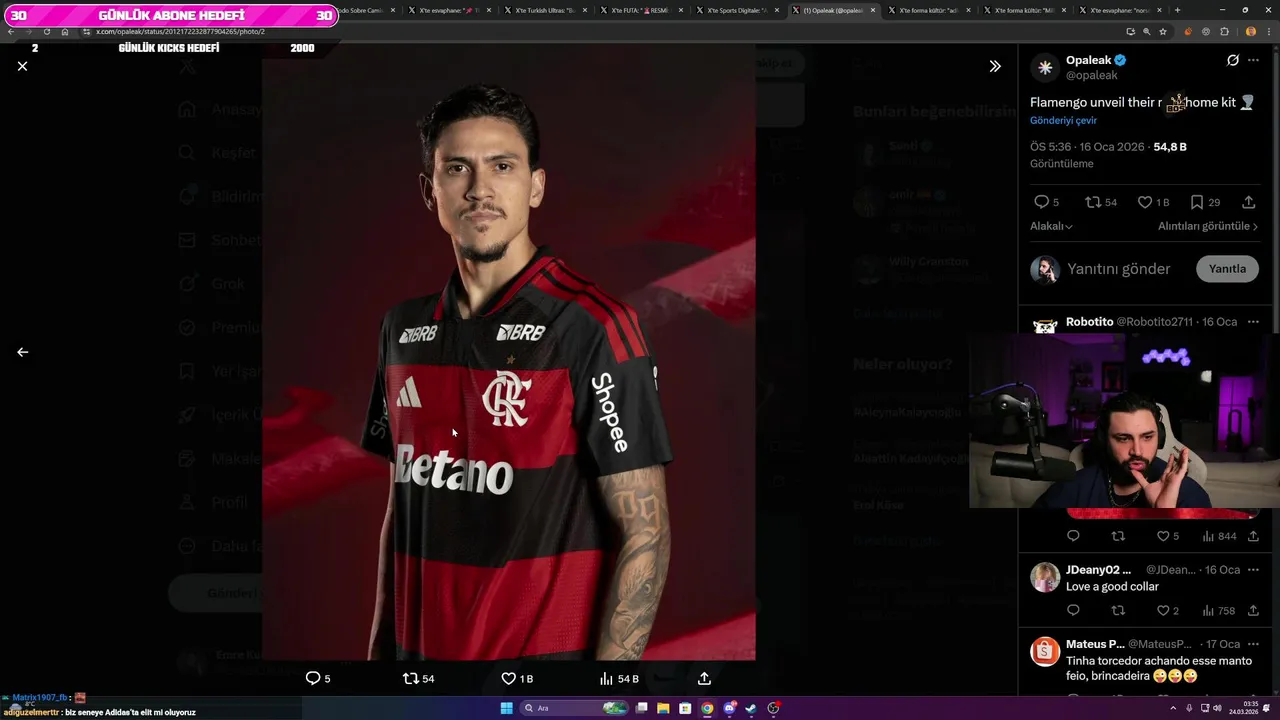Open Steam from the taskbar
Viewport: 1280px width, 720px height.
pos(751,708)
